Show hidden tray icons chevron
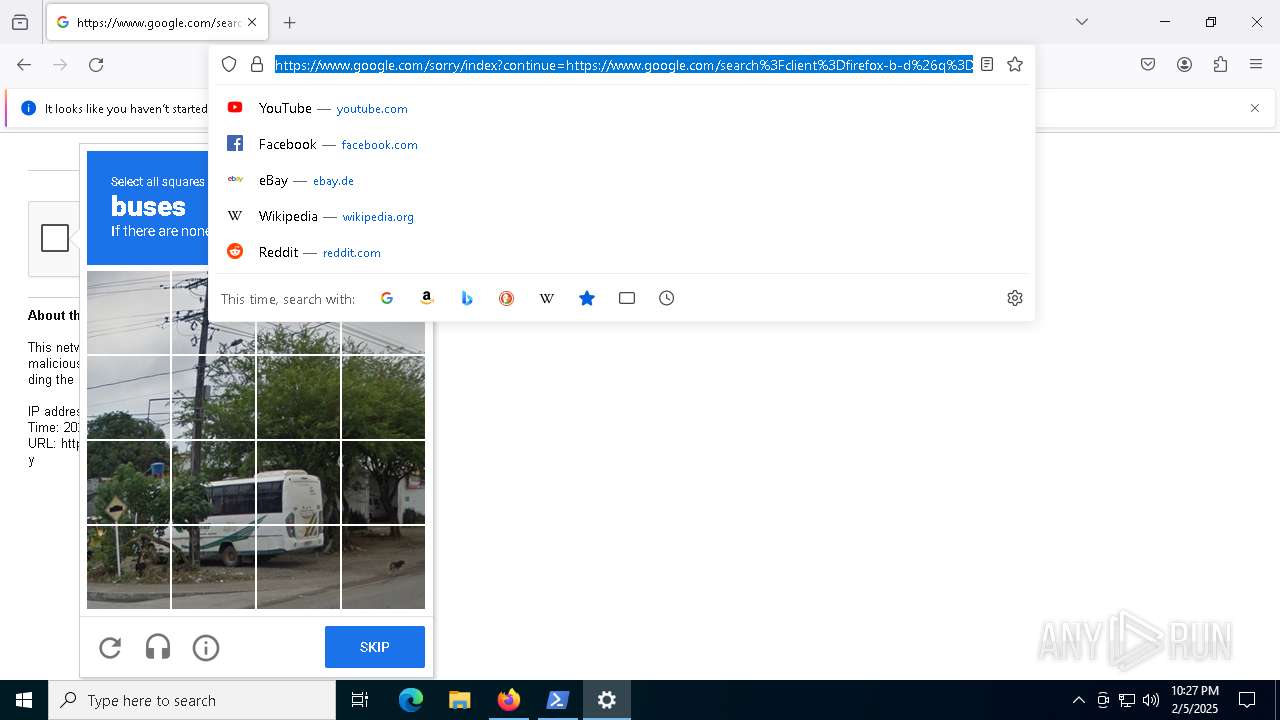 click(1078, 700)
